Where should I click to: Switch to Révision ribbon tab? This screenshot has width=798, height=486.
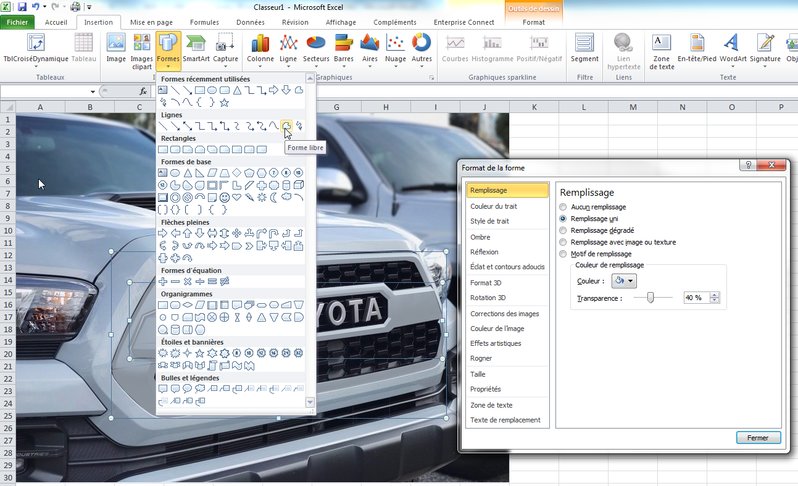click(295, 22)
